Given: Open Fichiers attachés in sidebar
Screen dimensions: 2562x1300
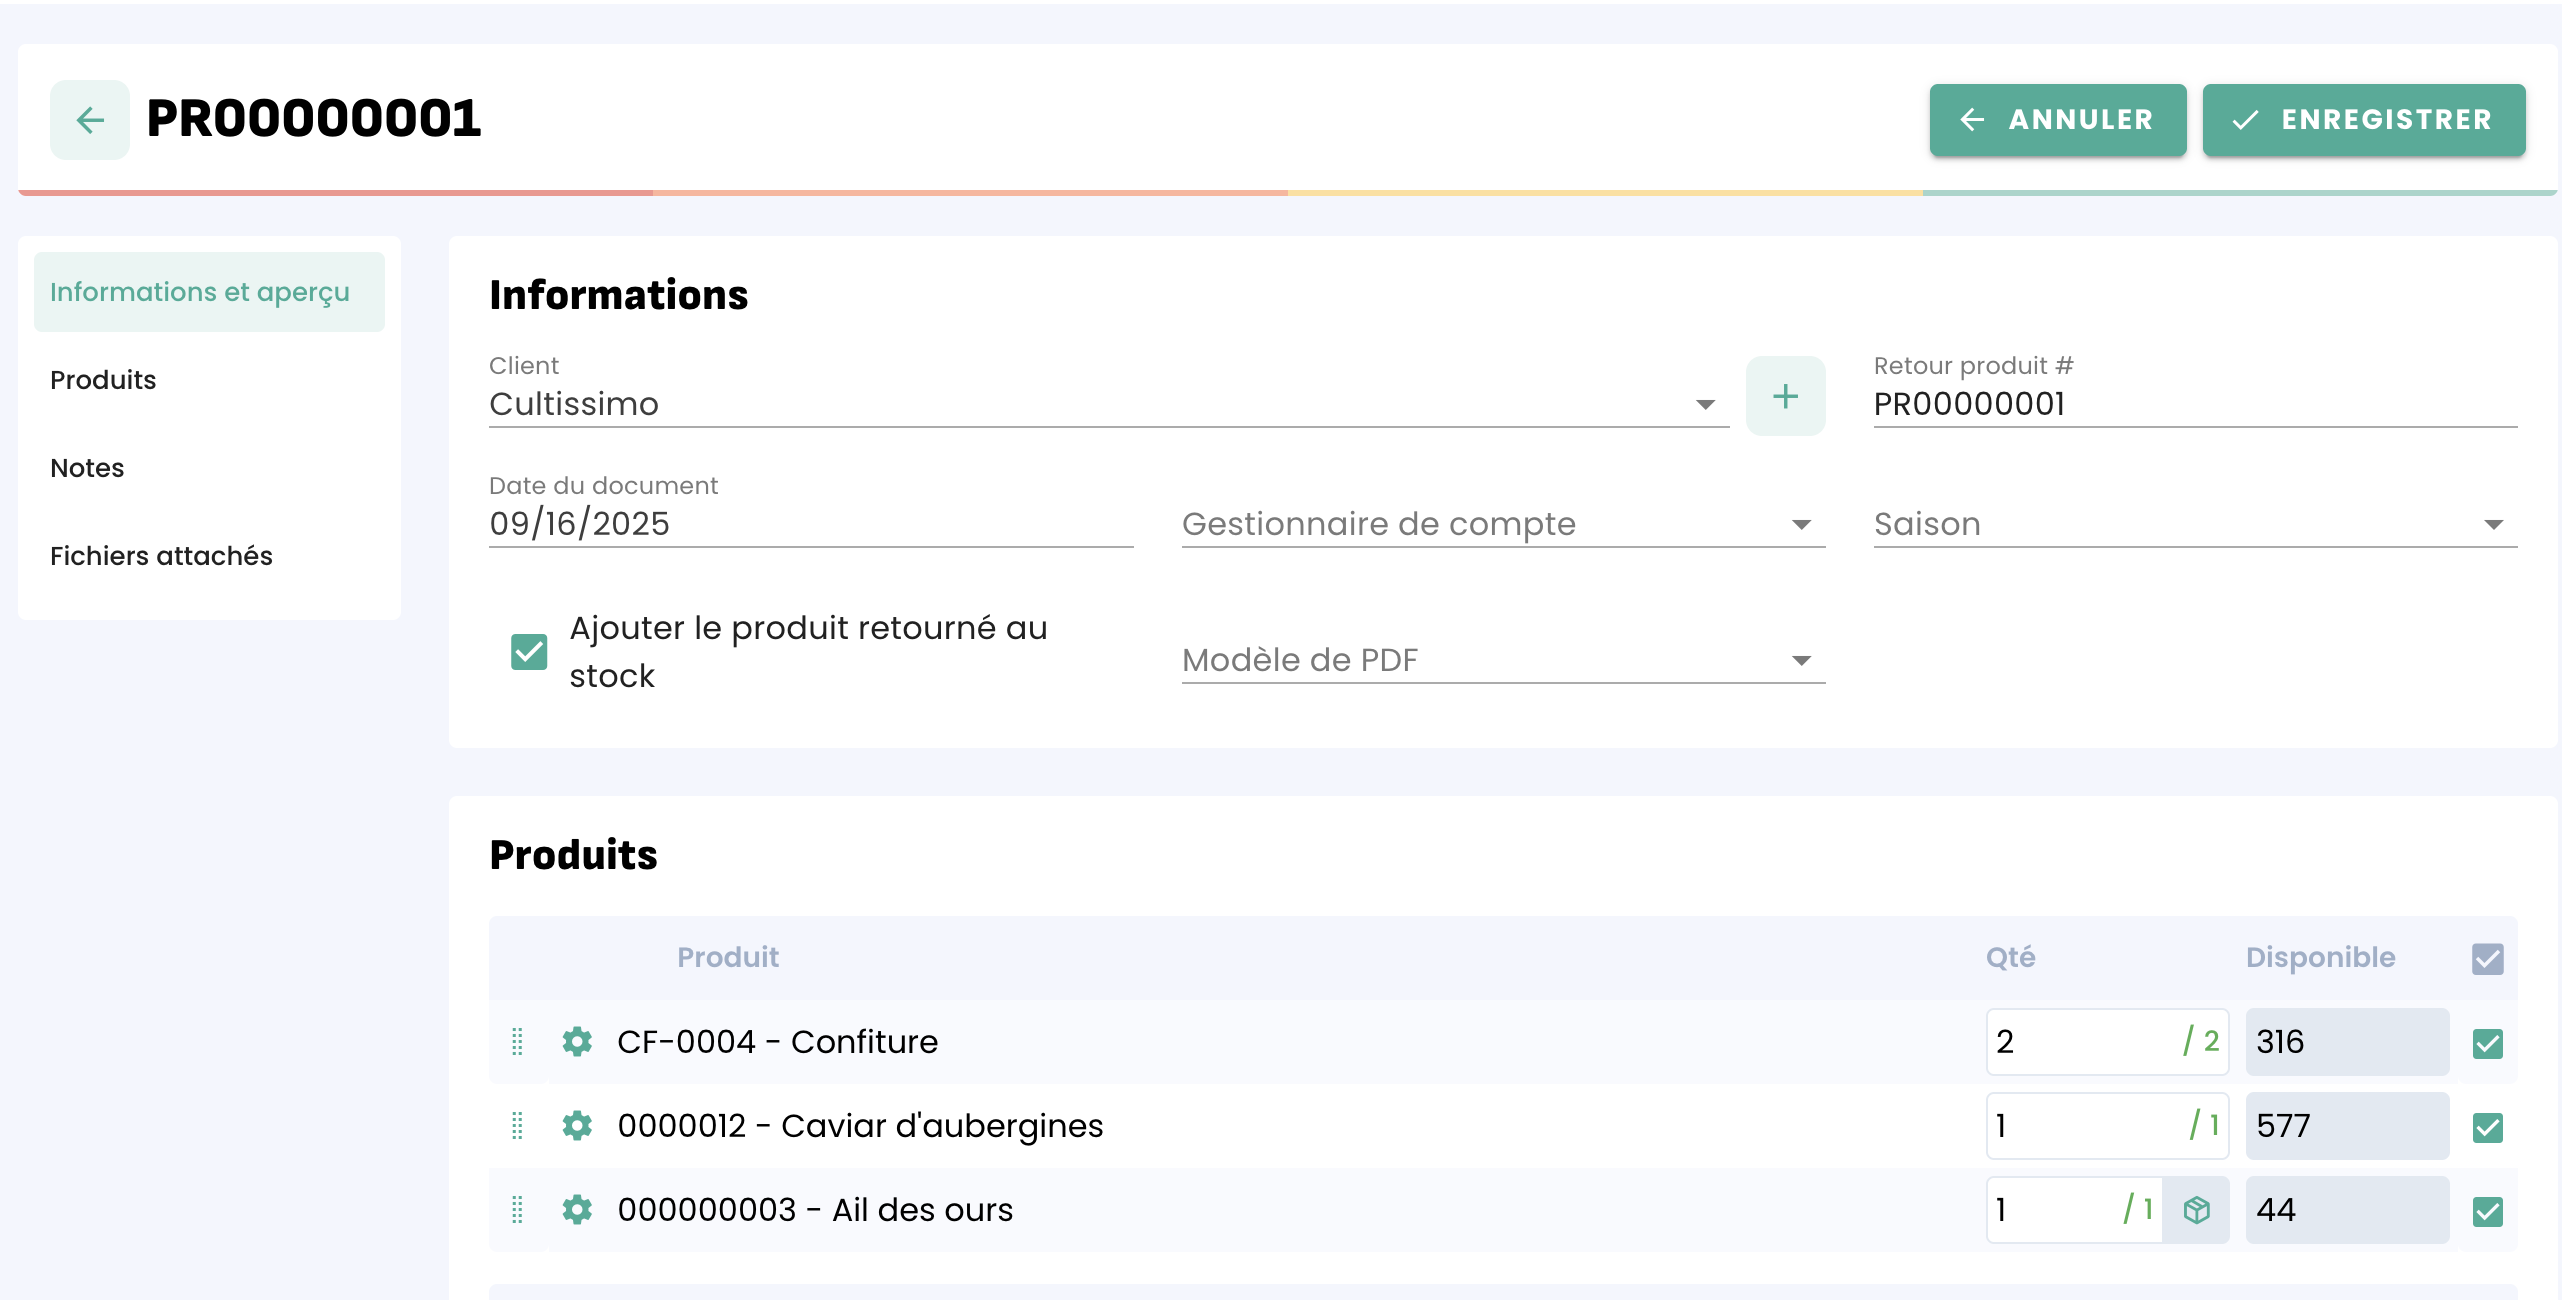Looking at the screenshot, I should tap(161, 556).
